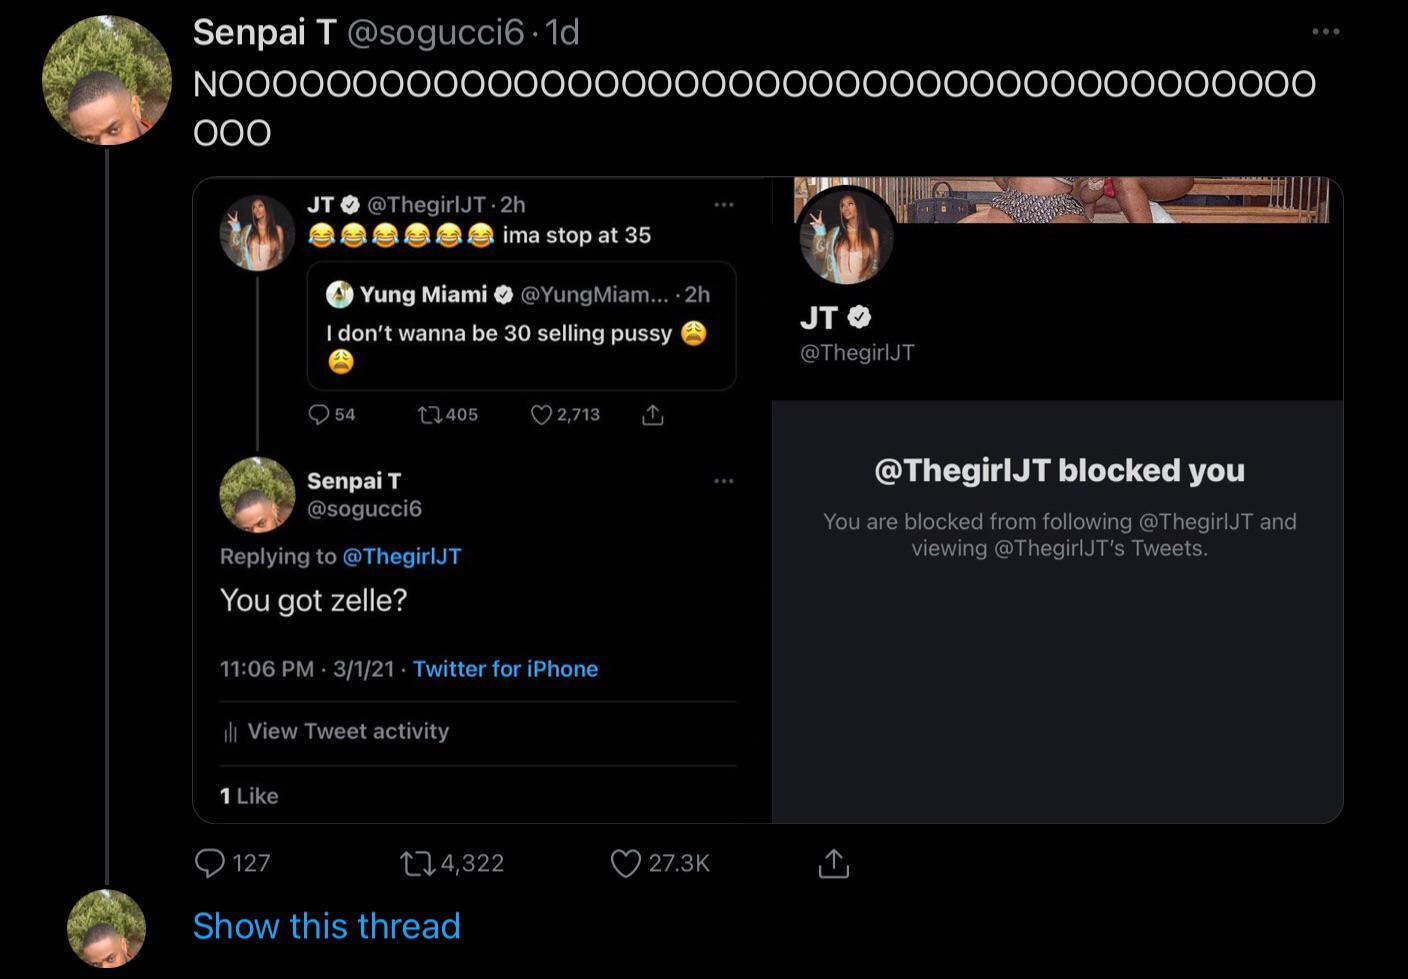Like the tweet with 27.3K likes
This screenshot has width=1408, height=979.
(x=626, y=863)
